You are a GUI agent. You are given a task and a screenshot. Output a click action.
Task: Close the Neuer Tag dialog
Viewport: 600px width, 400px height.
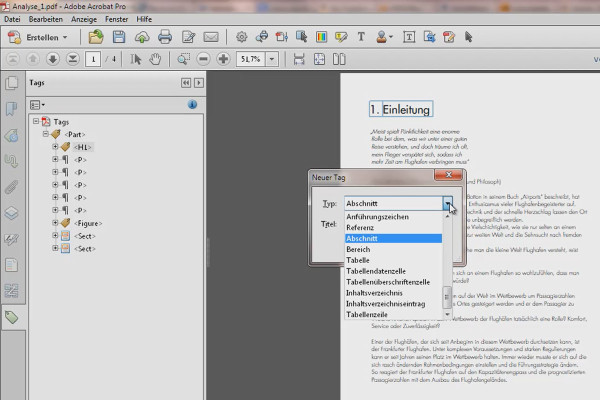(x=449, y=175)
